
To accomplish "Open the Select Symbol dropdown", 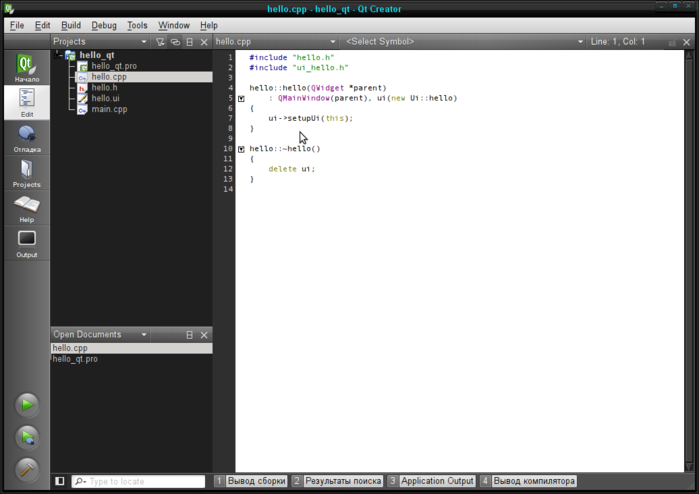I will 463,41.
